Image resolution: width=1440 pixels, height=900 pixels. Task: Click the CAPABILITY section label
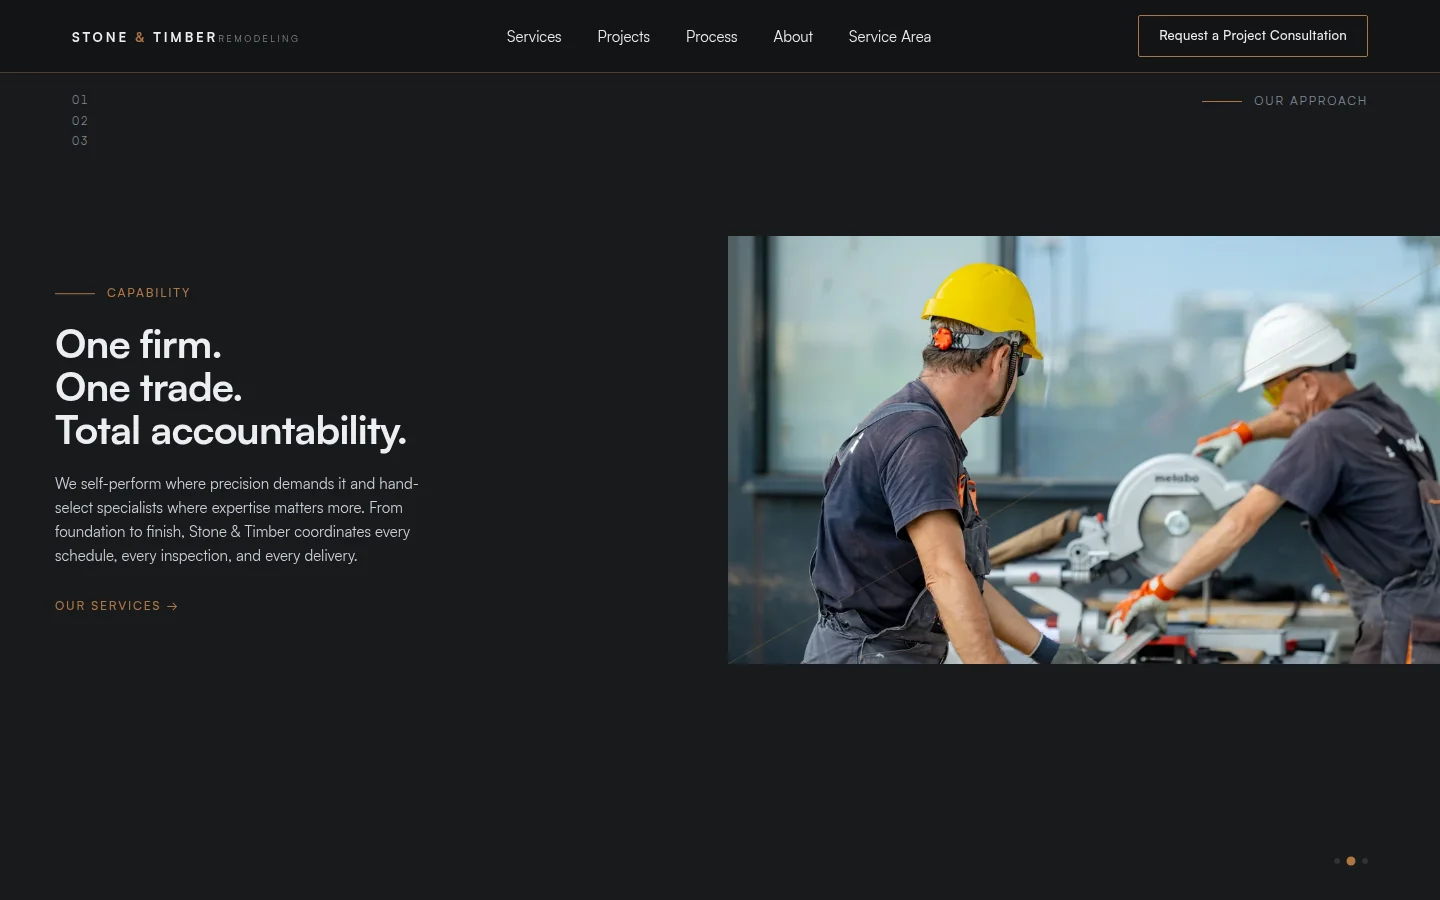(148, 293)
